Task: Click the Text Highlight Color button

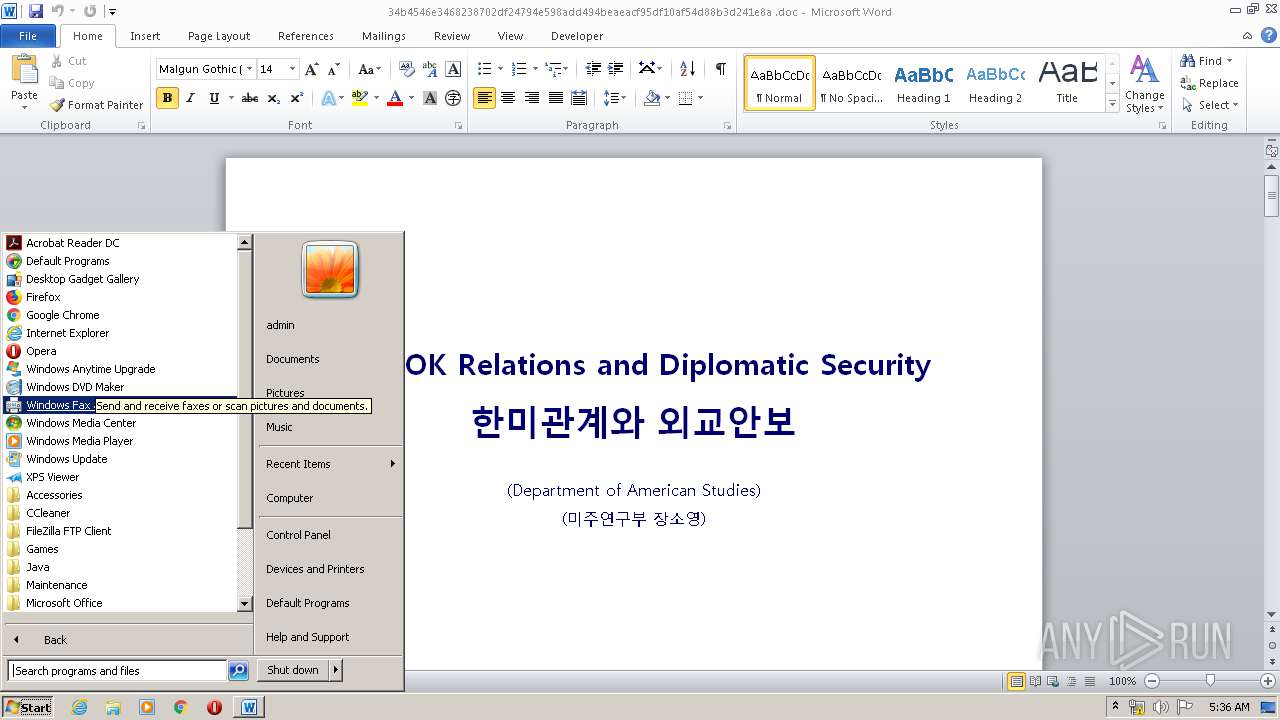Action: point(360,98)
